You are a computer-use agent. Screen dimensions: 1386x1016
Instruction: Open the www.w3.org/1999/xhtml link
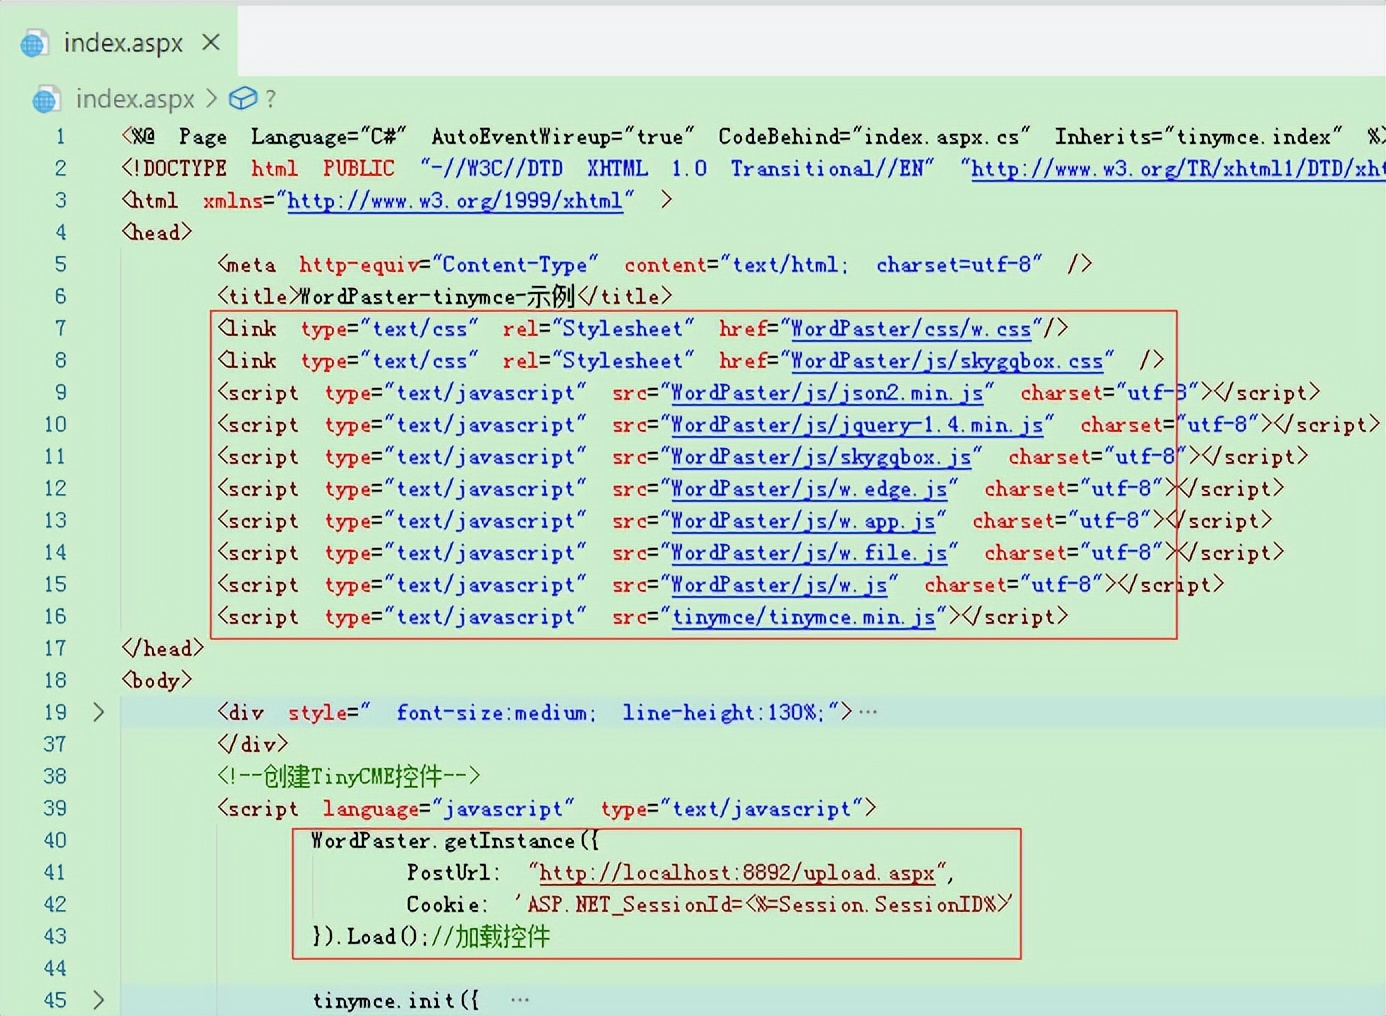pos(455,201)
